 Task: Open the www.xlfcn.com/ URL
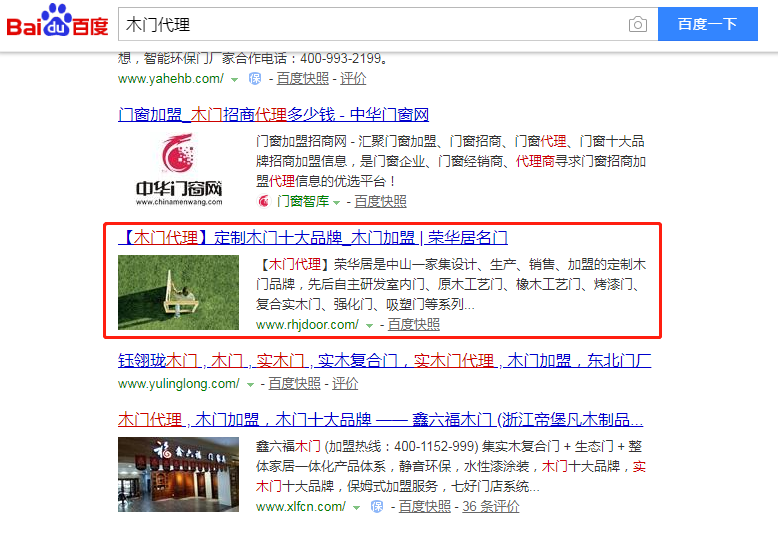(x=301, y=507)
